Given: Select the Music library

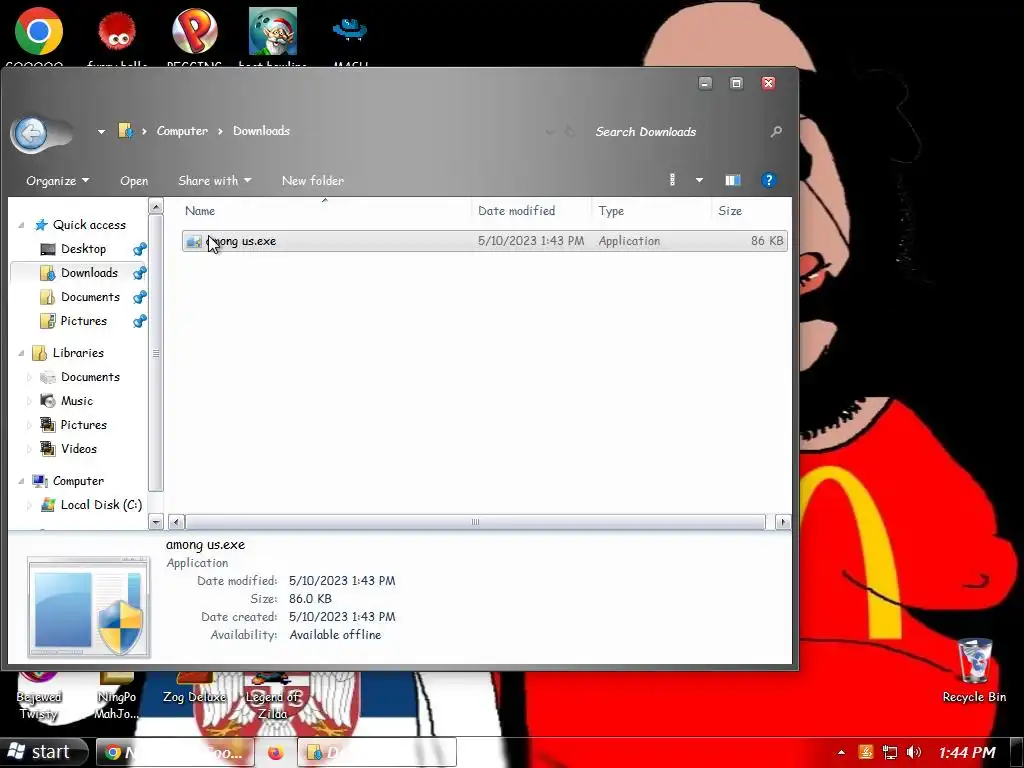Looking at the screenshot, I should click(x=76, y=401).
